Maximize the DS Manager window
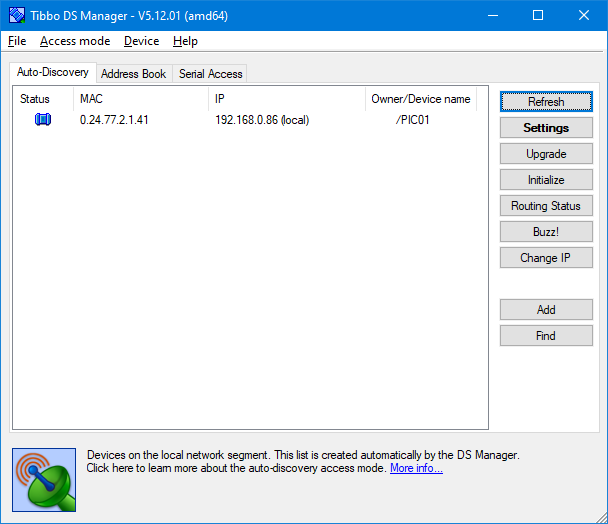 [x=538, y=16]
